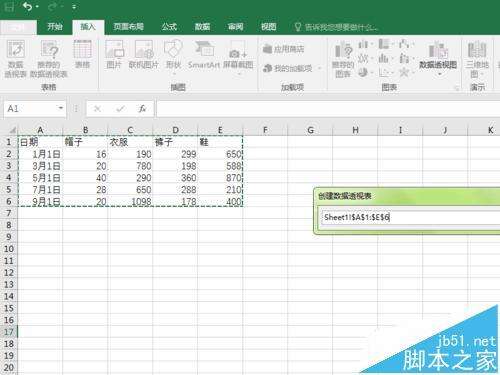Screen dimensions: 500x375
Task: Open the Charts group dialog launcher
Action: (457, 88)
